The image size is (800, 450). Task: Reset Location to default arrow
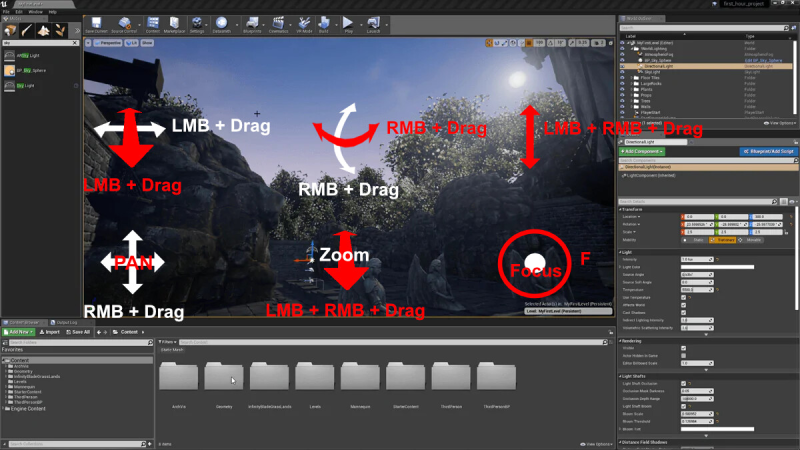click(791, 217)
